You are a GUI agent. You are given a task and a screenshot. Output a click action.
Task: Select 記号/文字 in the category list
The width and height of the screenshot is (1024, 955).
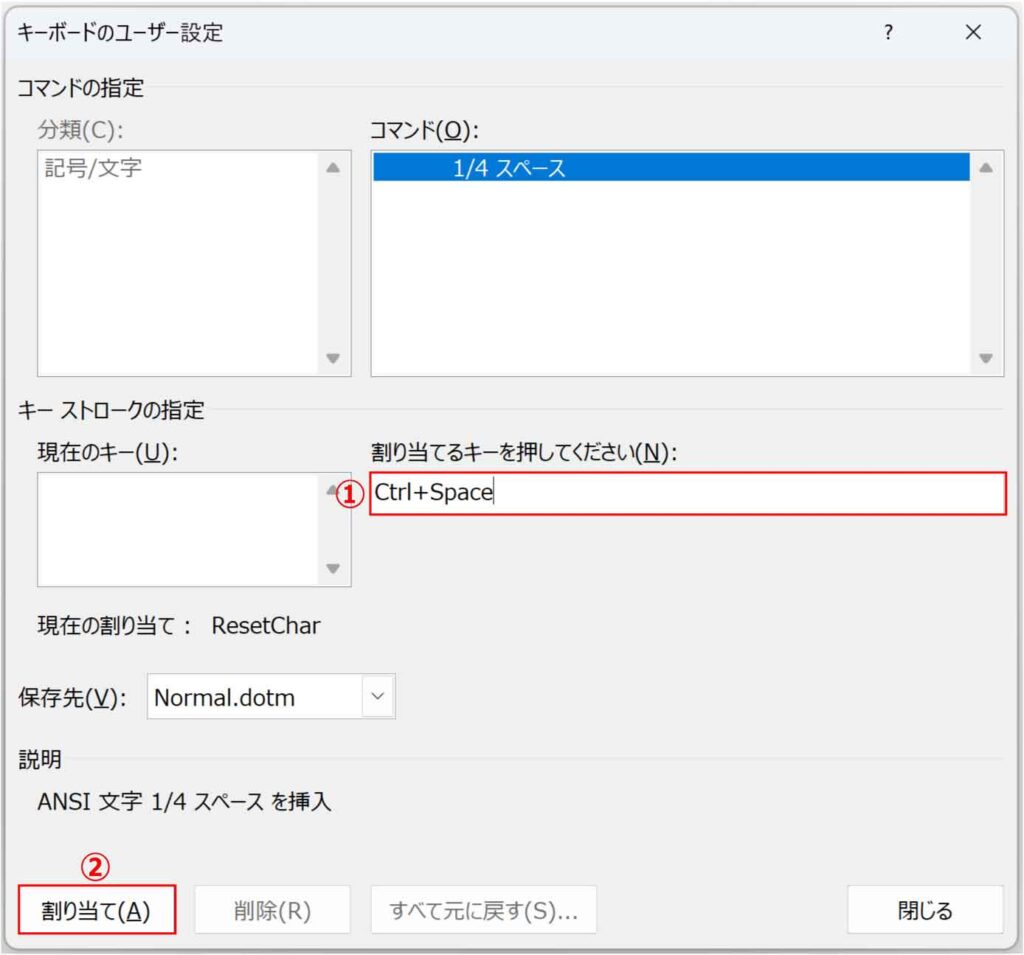click(93, 168)
